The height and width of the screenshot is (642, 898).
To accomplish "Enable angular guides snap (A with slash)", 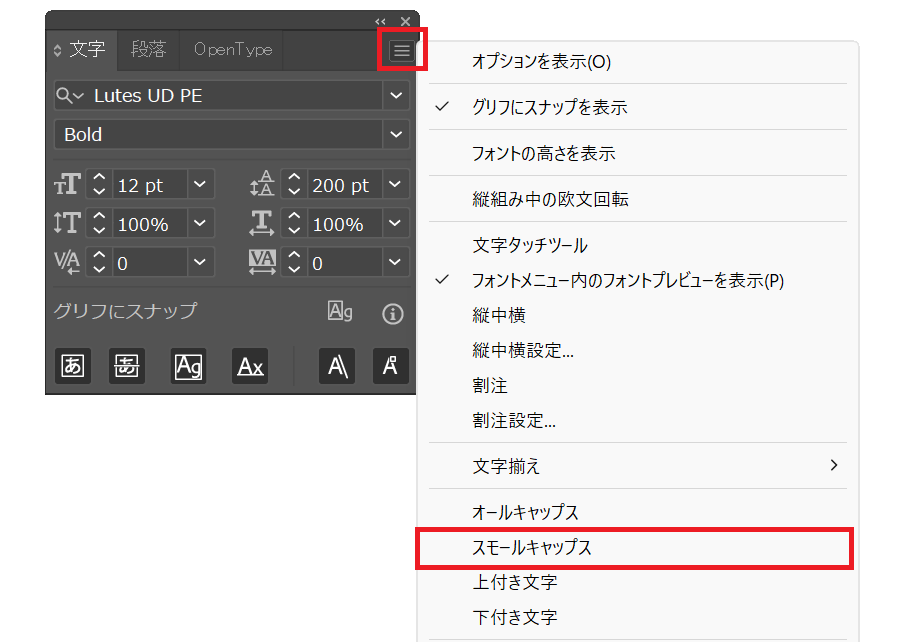I will [x=337, y=366].
